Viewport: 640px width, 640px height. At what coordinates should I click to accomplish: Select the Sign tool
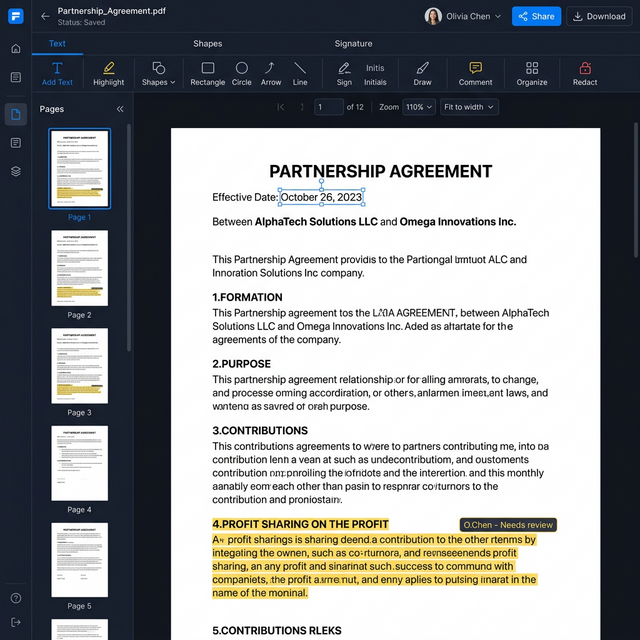[x=344, y=74]
